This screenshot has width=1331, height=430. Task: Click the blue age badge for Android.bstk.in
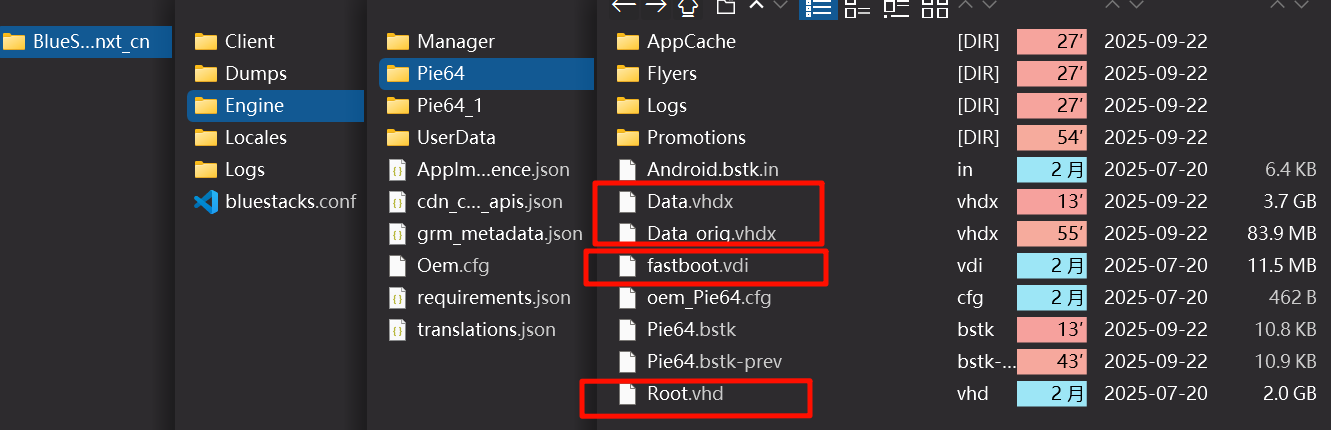[1051, 170]
